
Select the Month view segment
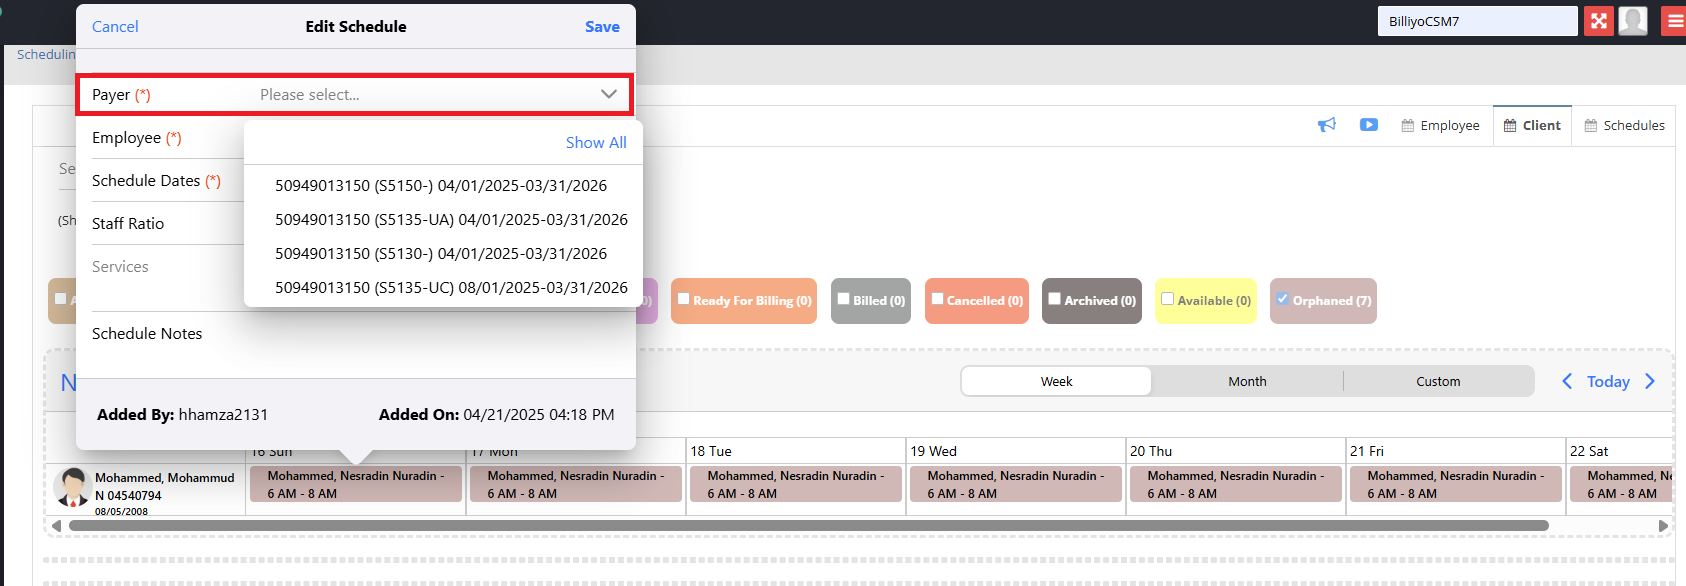pos(1247,381)
